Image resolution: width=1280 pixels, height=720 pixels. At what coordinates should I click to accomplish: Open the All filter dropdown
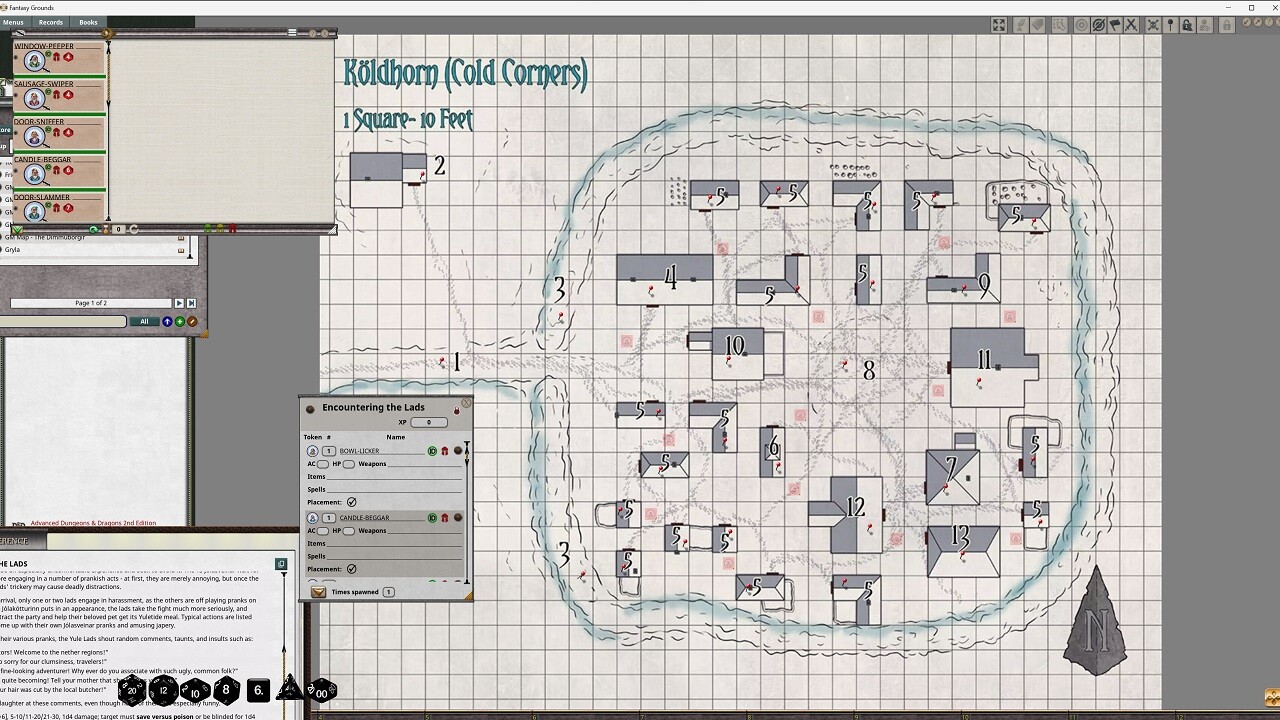tap(144, 321)
